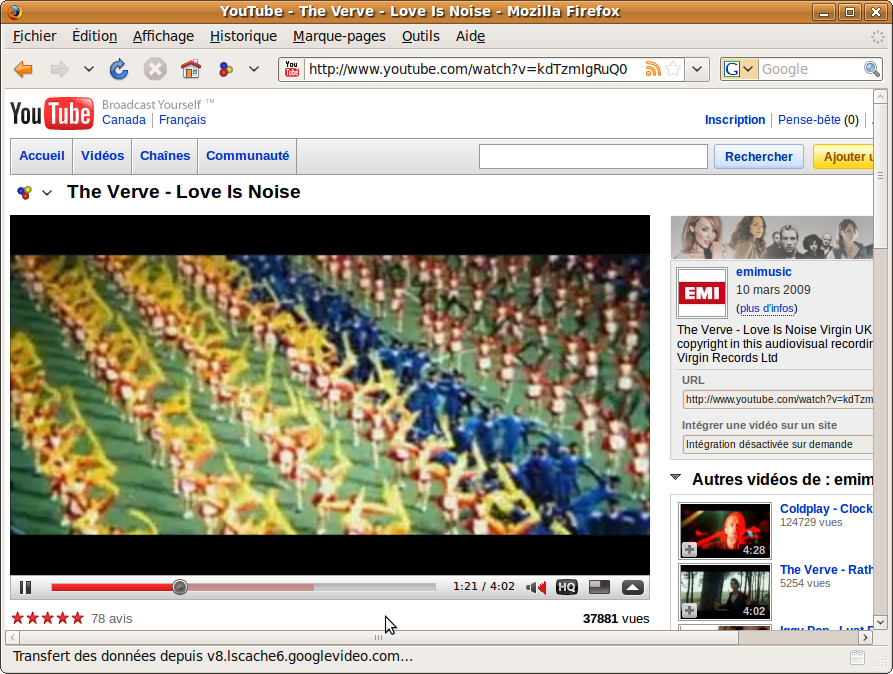Add Coldplay video to queue via plus icon
The image size is (893, 674).
[x=689, y=550]
